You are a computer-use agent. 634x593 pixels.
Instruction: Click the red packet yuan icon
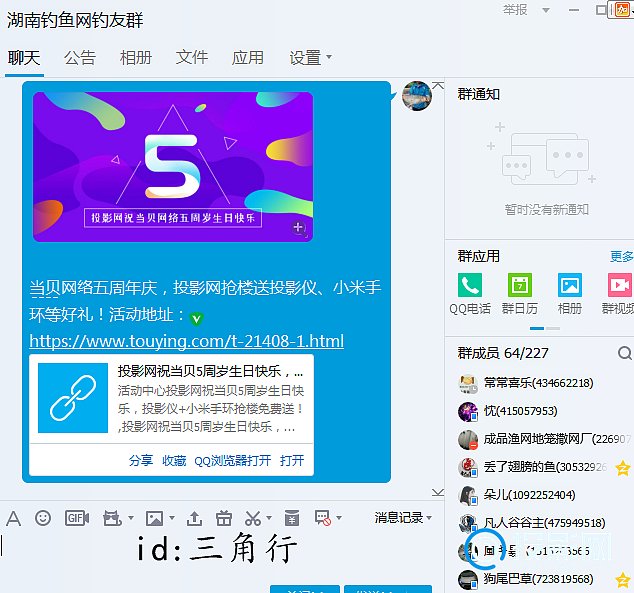click(x=292, y=518)
